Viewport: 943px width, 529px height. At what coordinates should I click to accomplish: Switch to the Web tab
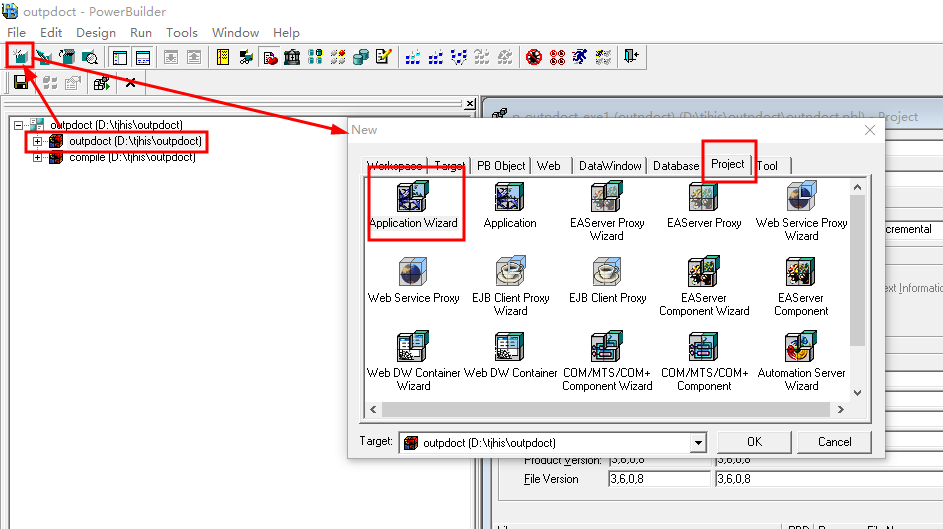[x=548, y=166]
